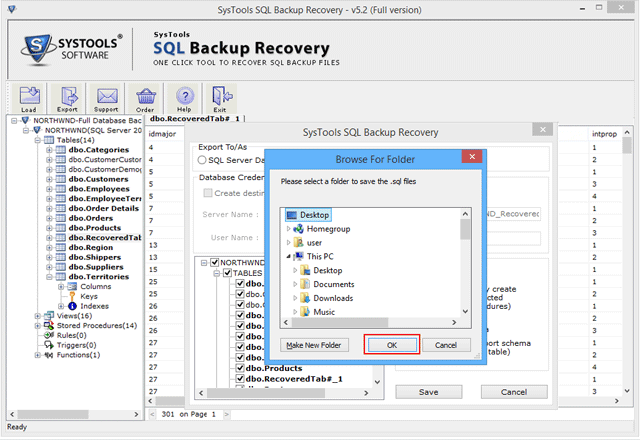Click the Keys key icon under dbo.Territories

[x=72, y=296]
